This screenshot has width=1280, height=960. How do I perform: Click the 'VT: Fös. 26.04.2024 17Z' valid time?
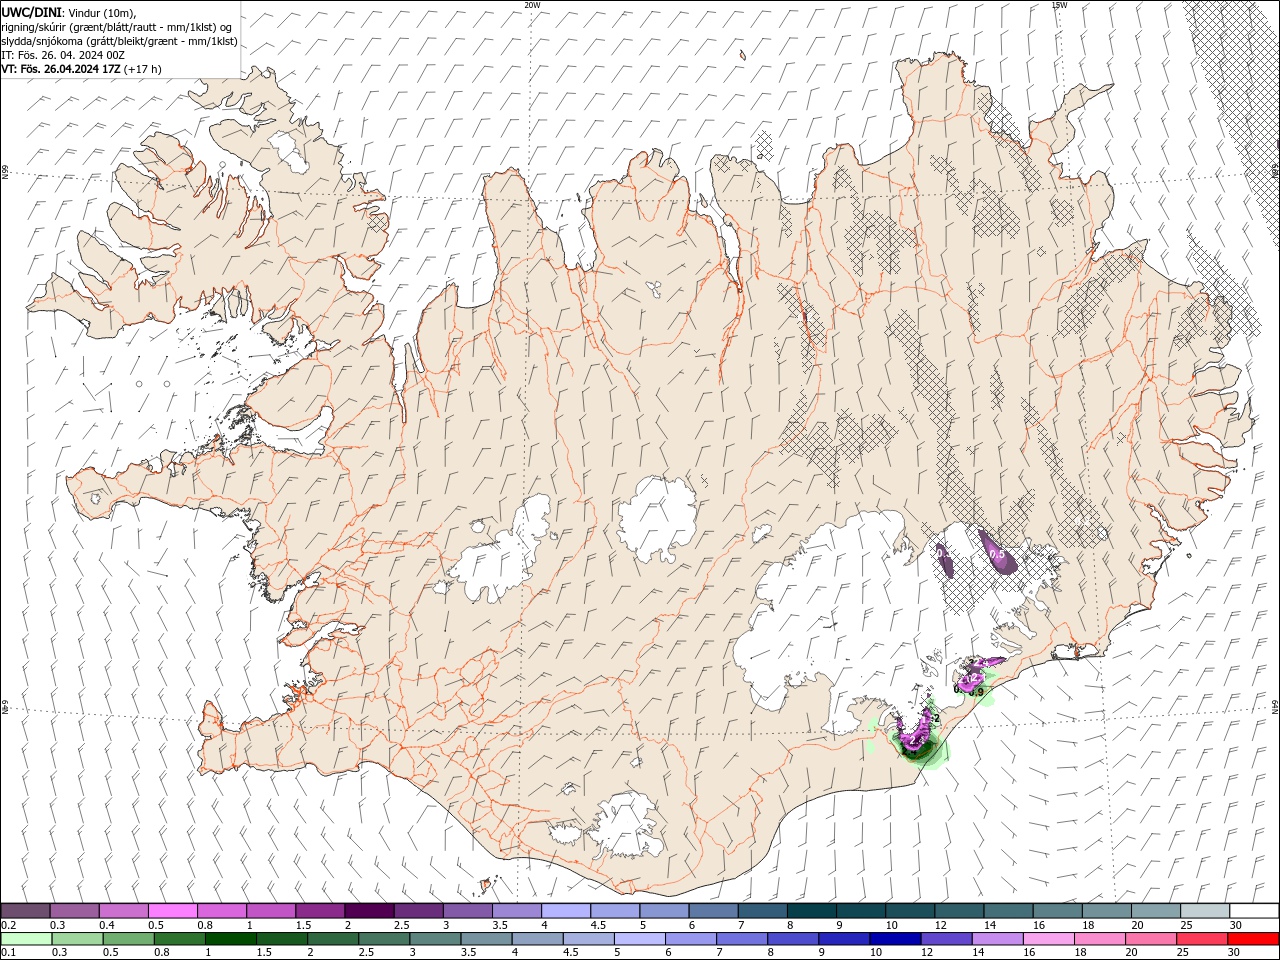click(x=81, y=69)
